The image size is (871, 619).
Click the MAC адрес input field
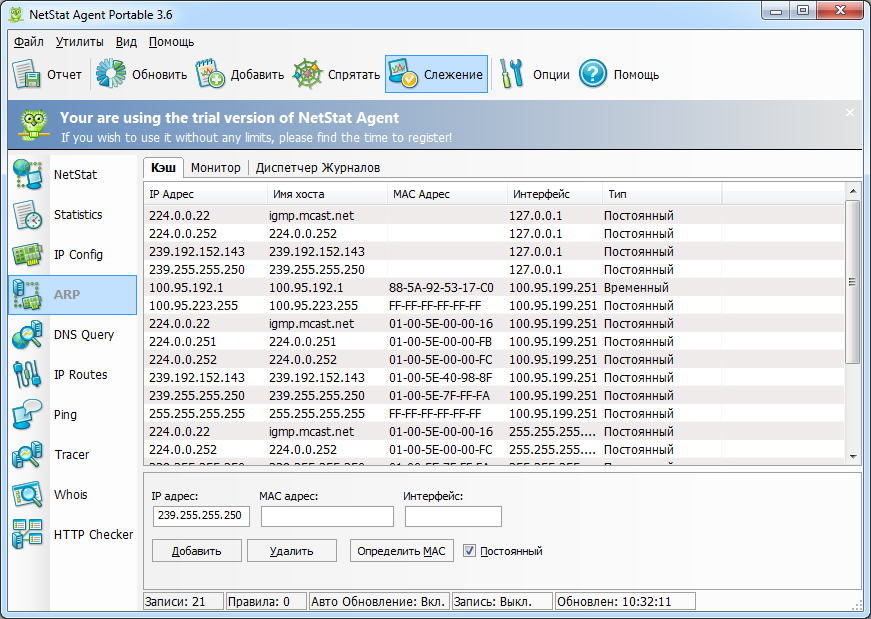coord(327,516)
